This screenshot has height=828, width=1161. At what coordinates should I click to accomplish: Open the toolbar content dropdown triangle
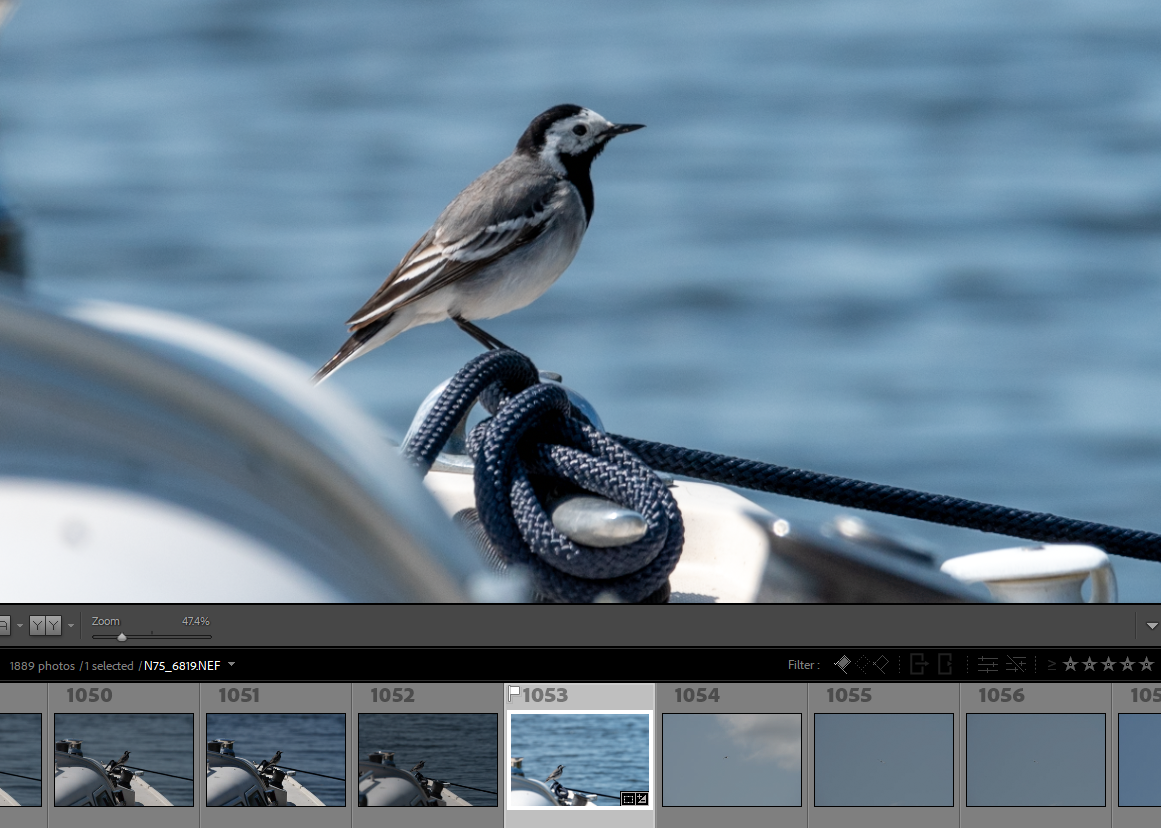1151,626
